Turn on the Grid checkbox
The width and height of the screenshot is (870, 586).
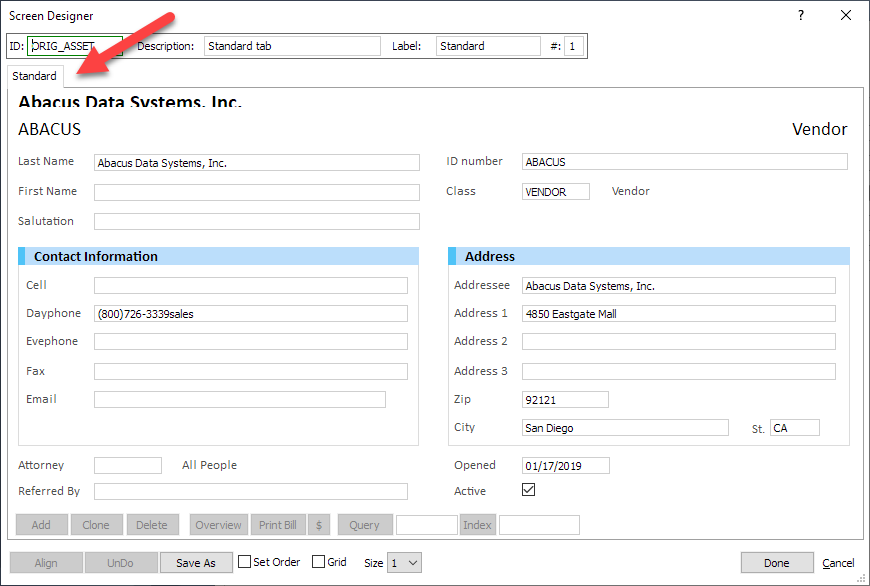click(318, 562)
